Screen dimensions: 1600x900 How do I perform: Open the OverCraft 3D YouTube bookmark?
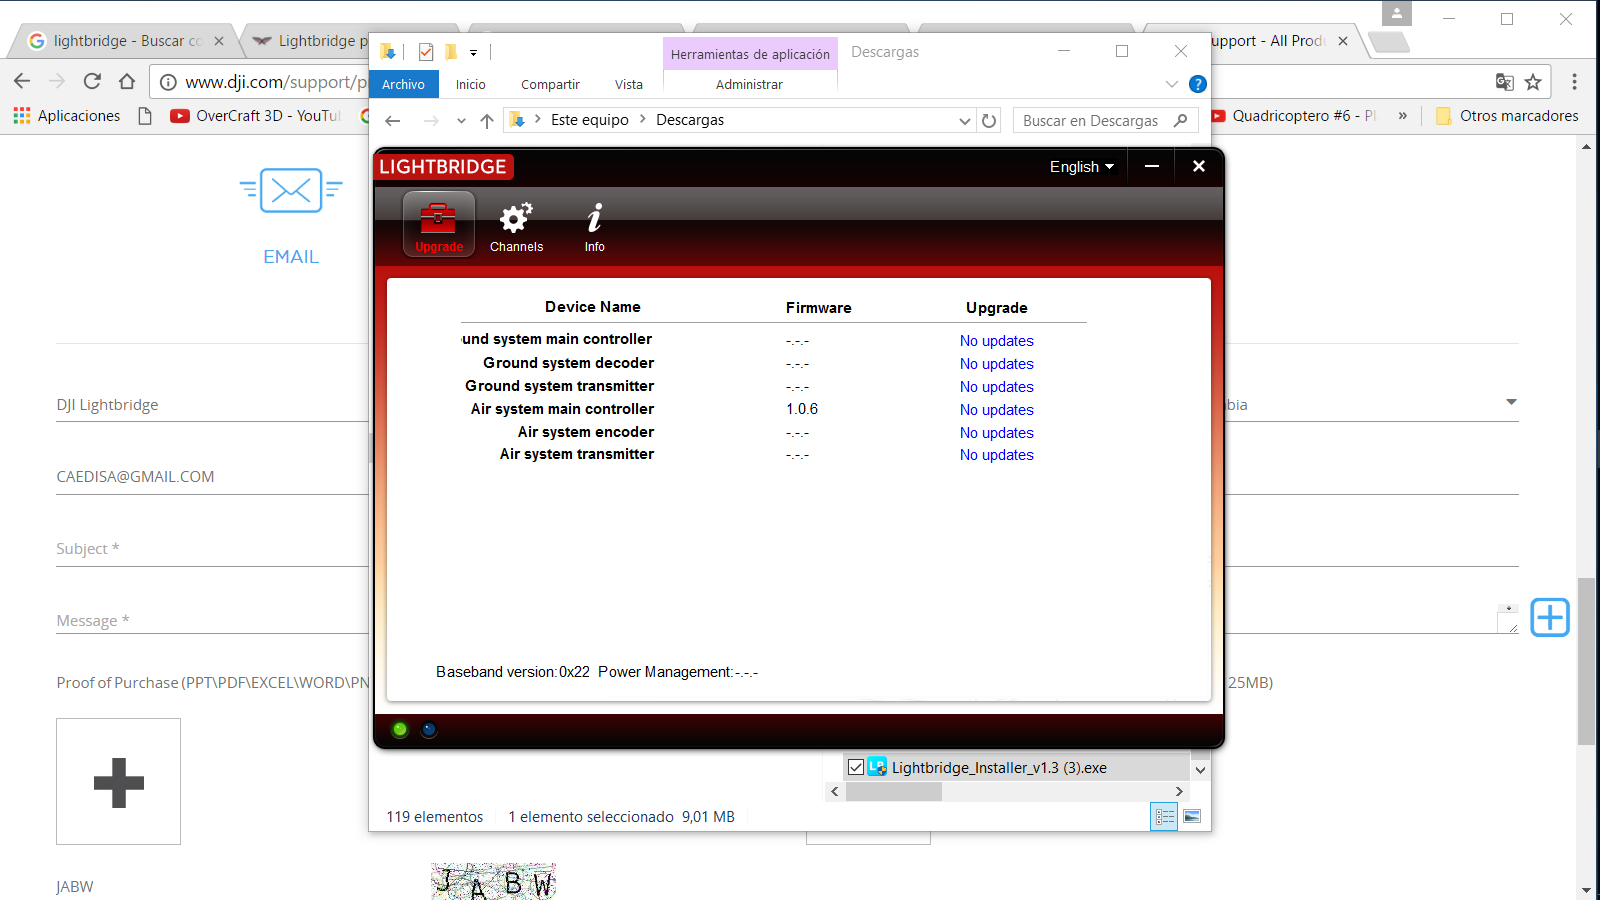pyautogui.click(x=256, y=116)
